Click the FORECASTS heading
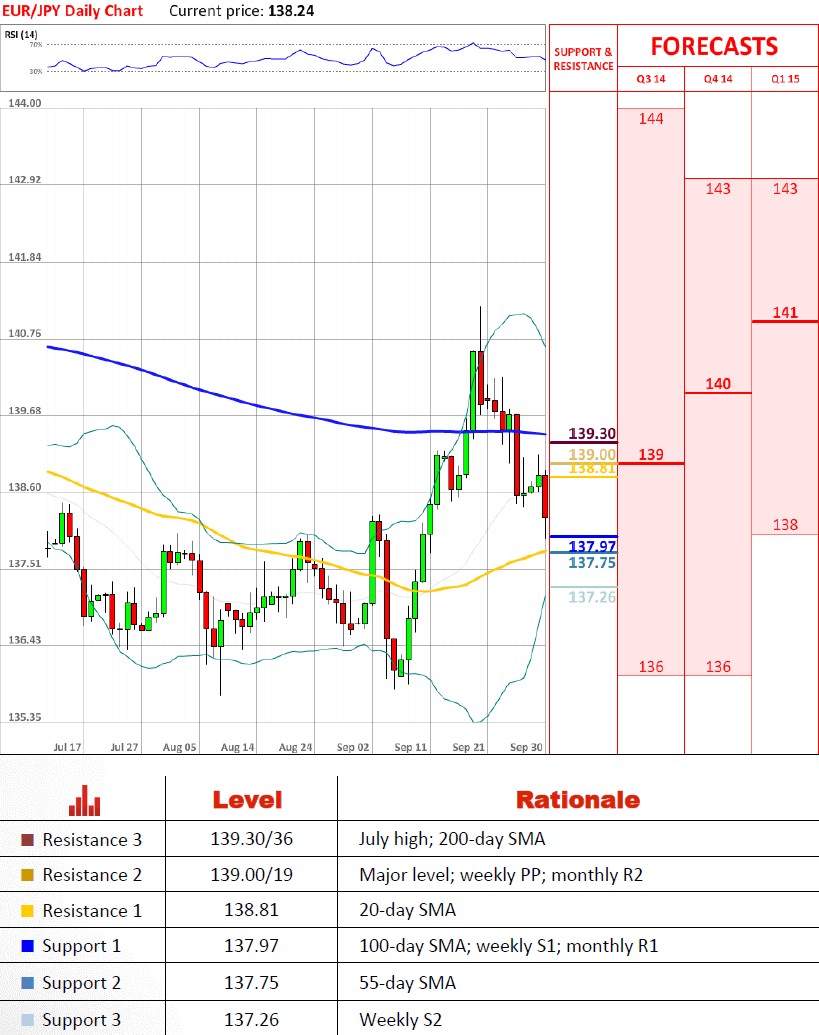The width and height of the screenshot is (819, 1035). click(715, 46)
